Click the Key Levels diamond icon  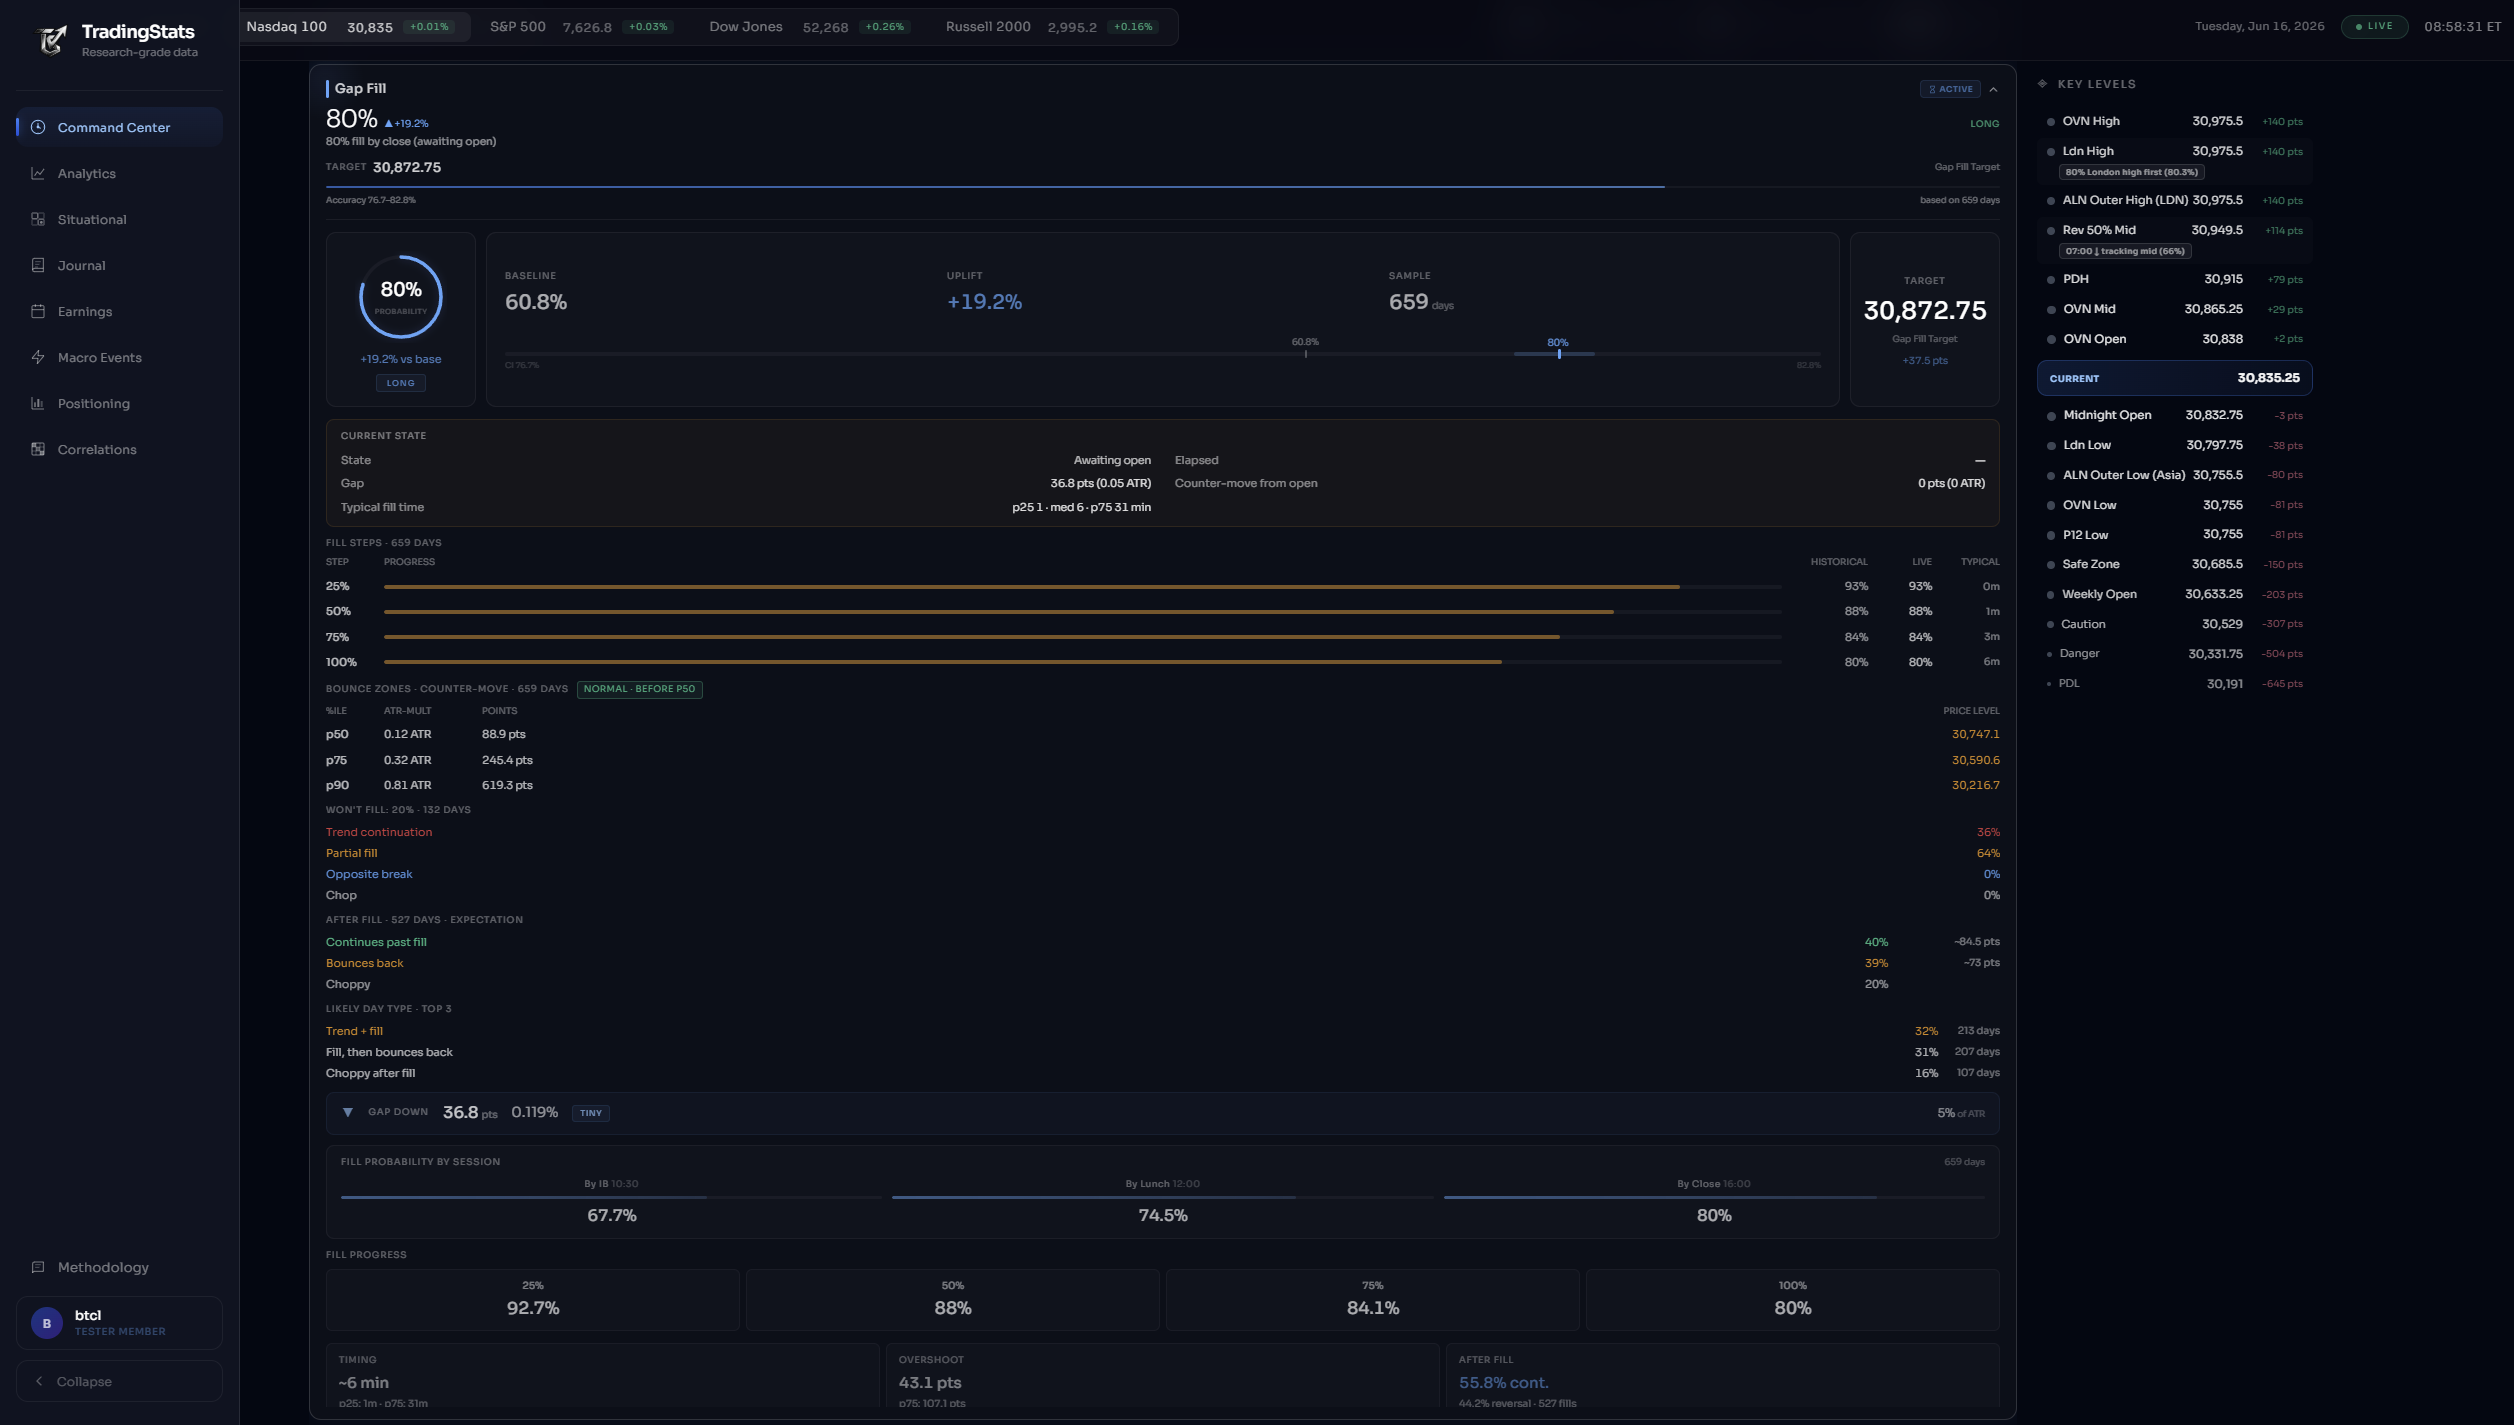2042,84
